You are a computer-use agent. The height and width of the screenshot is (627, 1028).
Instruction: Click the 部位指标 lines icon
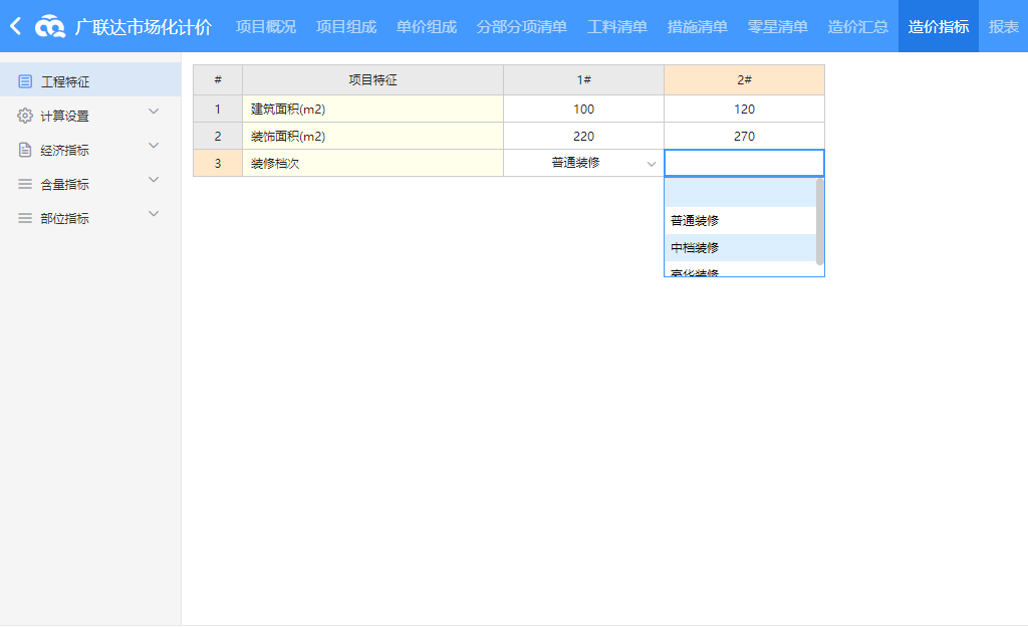[25, 218]
